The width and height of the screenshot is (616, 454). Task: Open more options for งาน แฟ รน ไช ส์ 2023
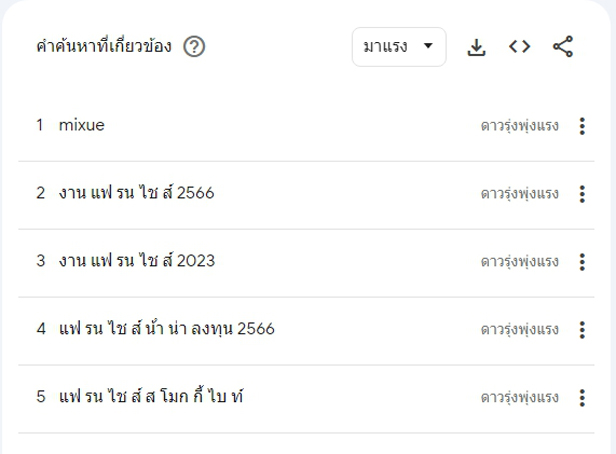tap(582, 262)
